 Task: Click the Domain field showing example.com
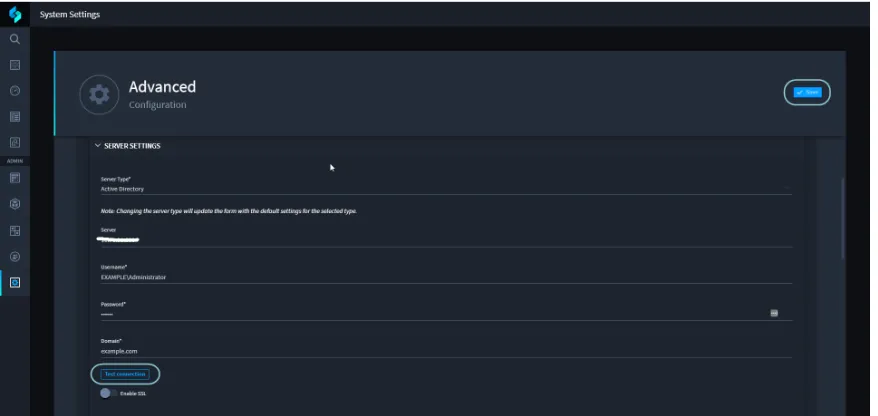tap(446, 352)
